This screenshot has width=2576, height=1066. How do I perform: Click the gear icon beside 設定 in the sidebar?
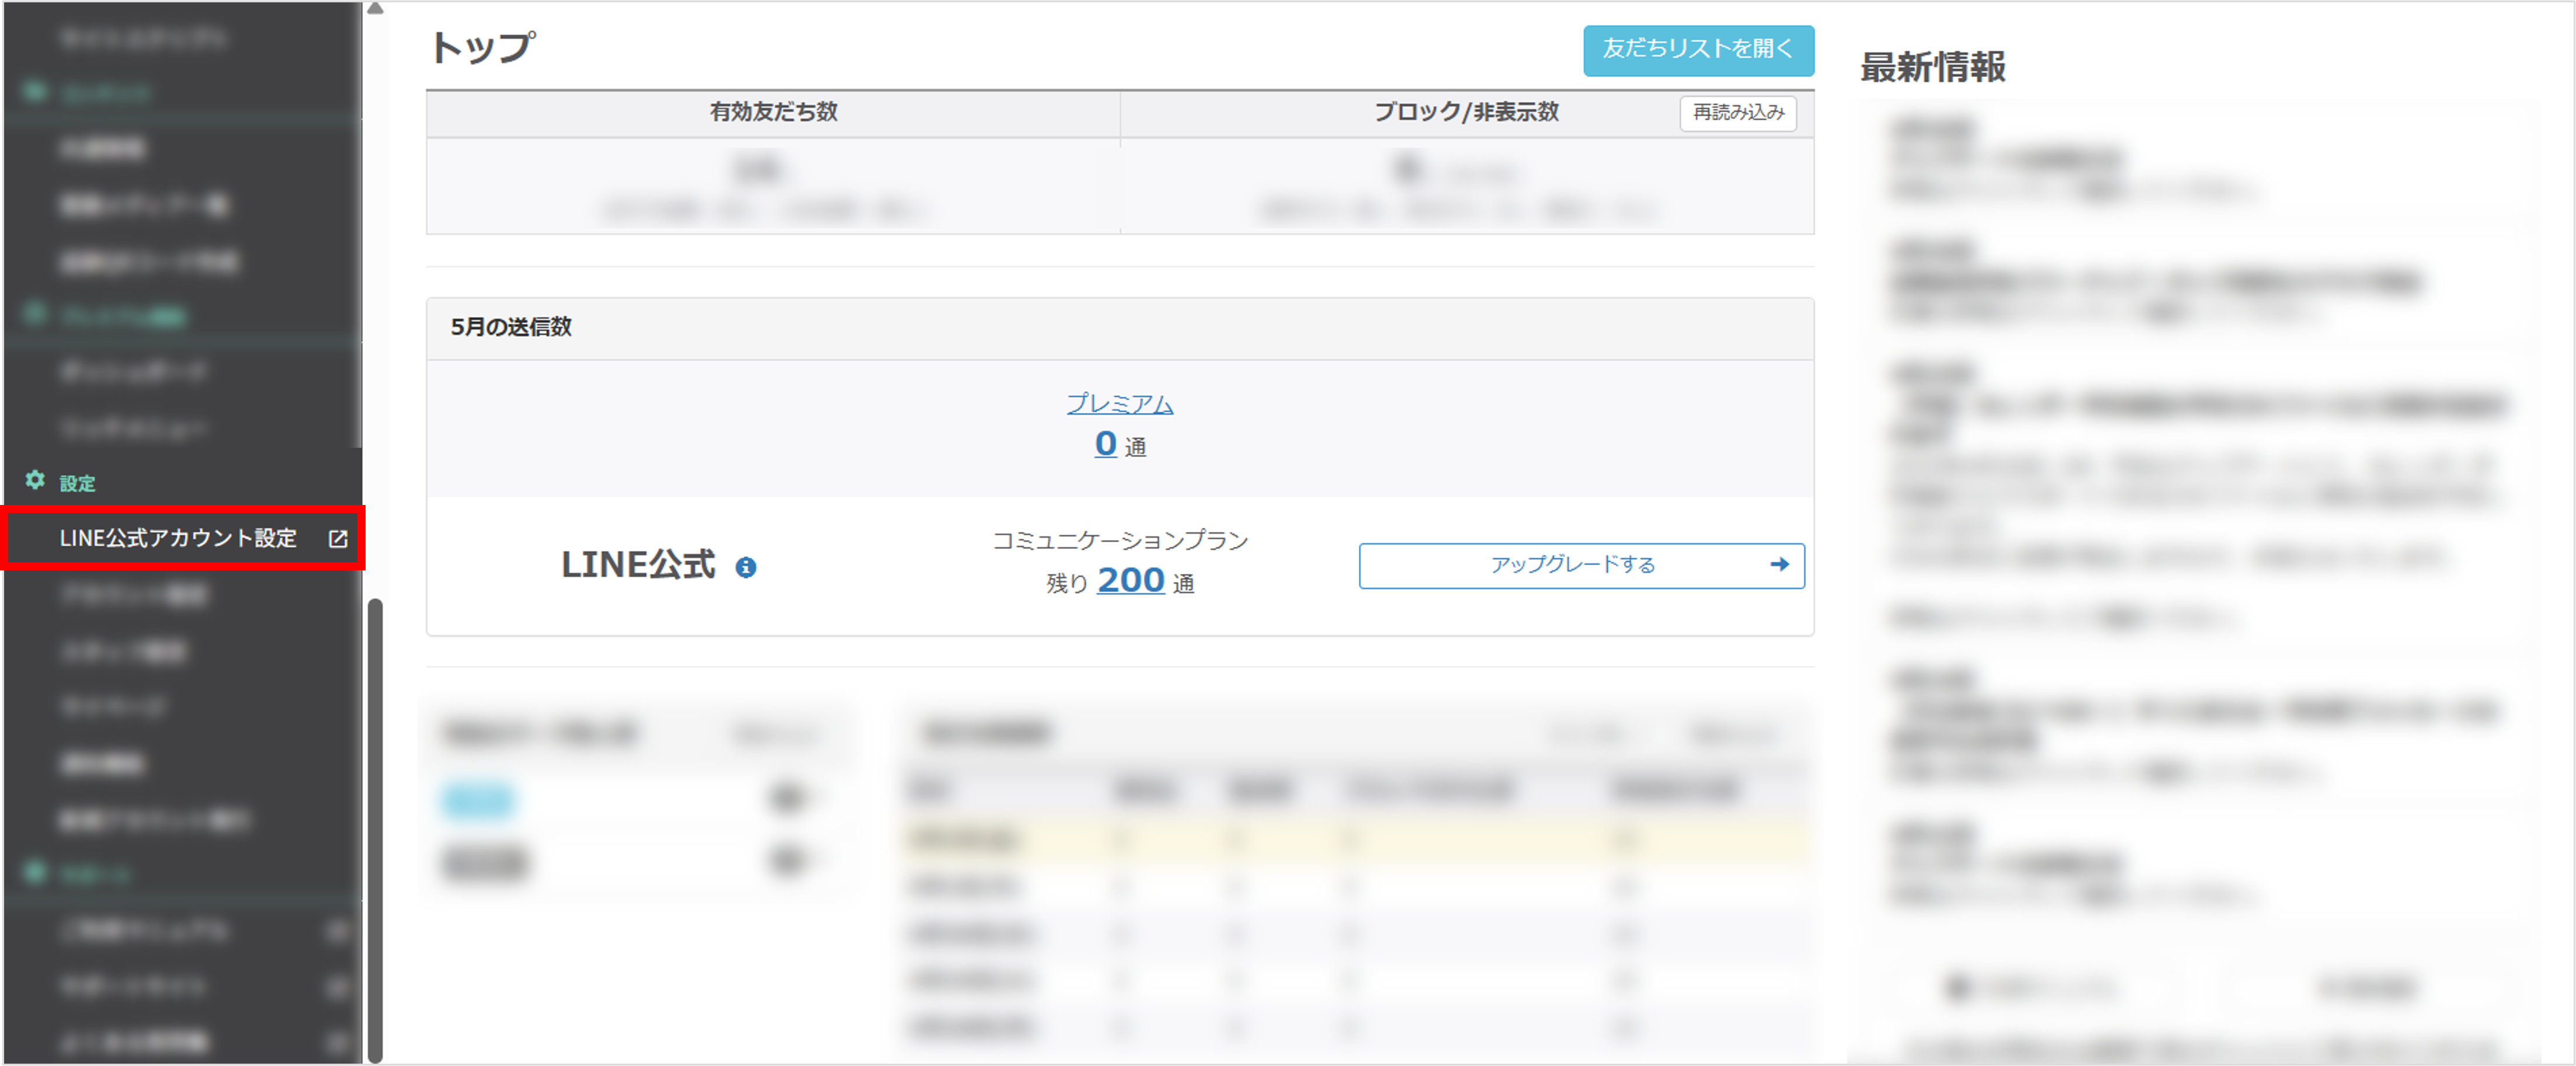coord(35,481)
